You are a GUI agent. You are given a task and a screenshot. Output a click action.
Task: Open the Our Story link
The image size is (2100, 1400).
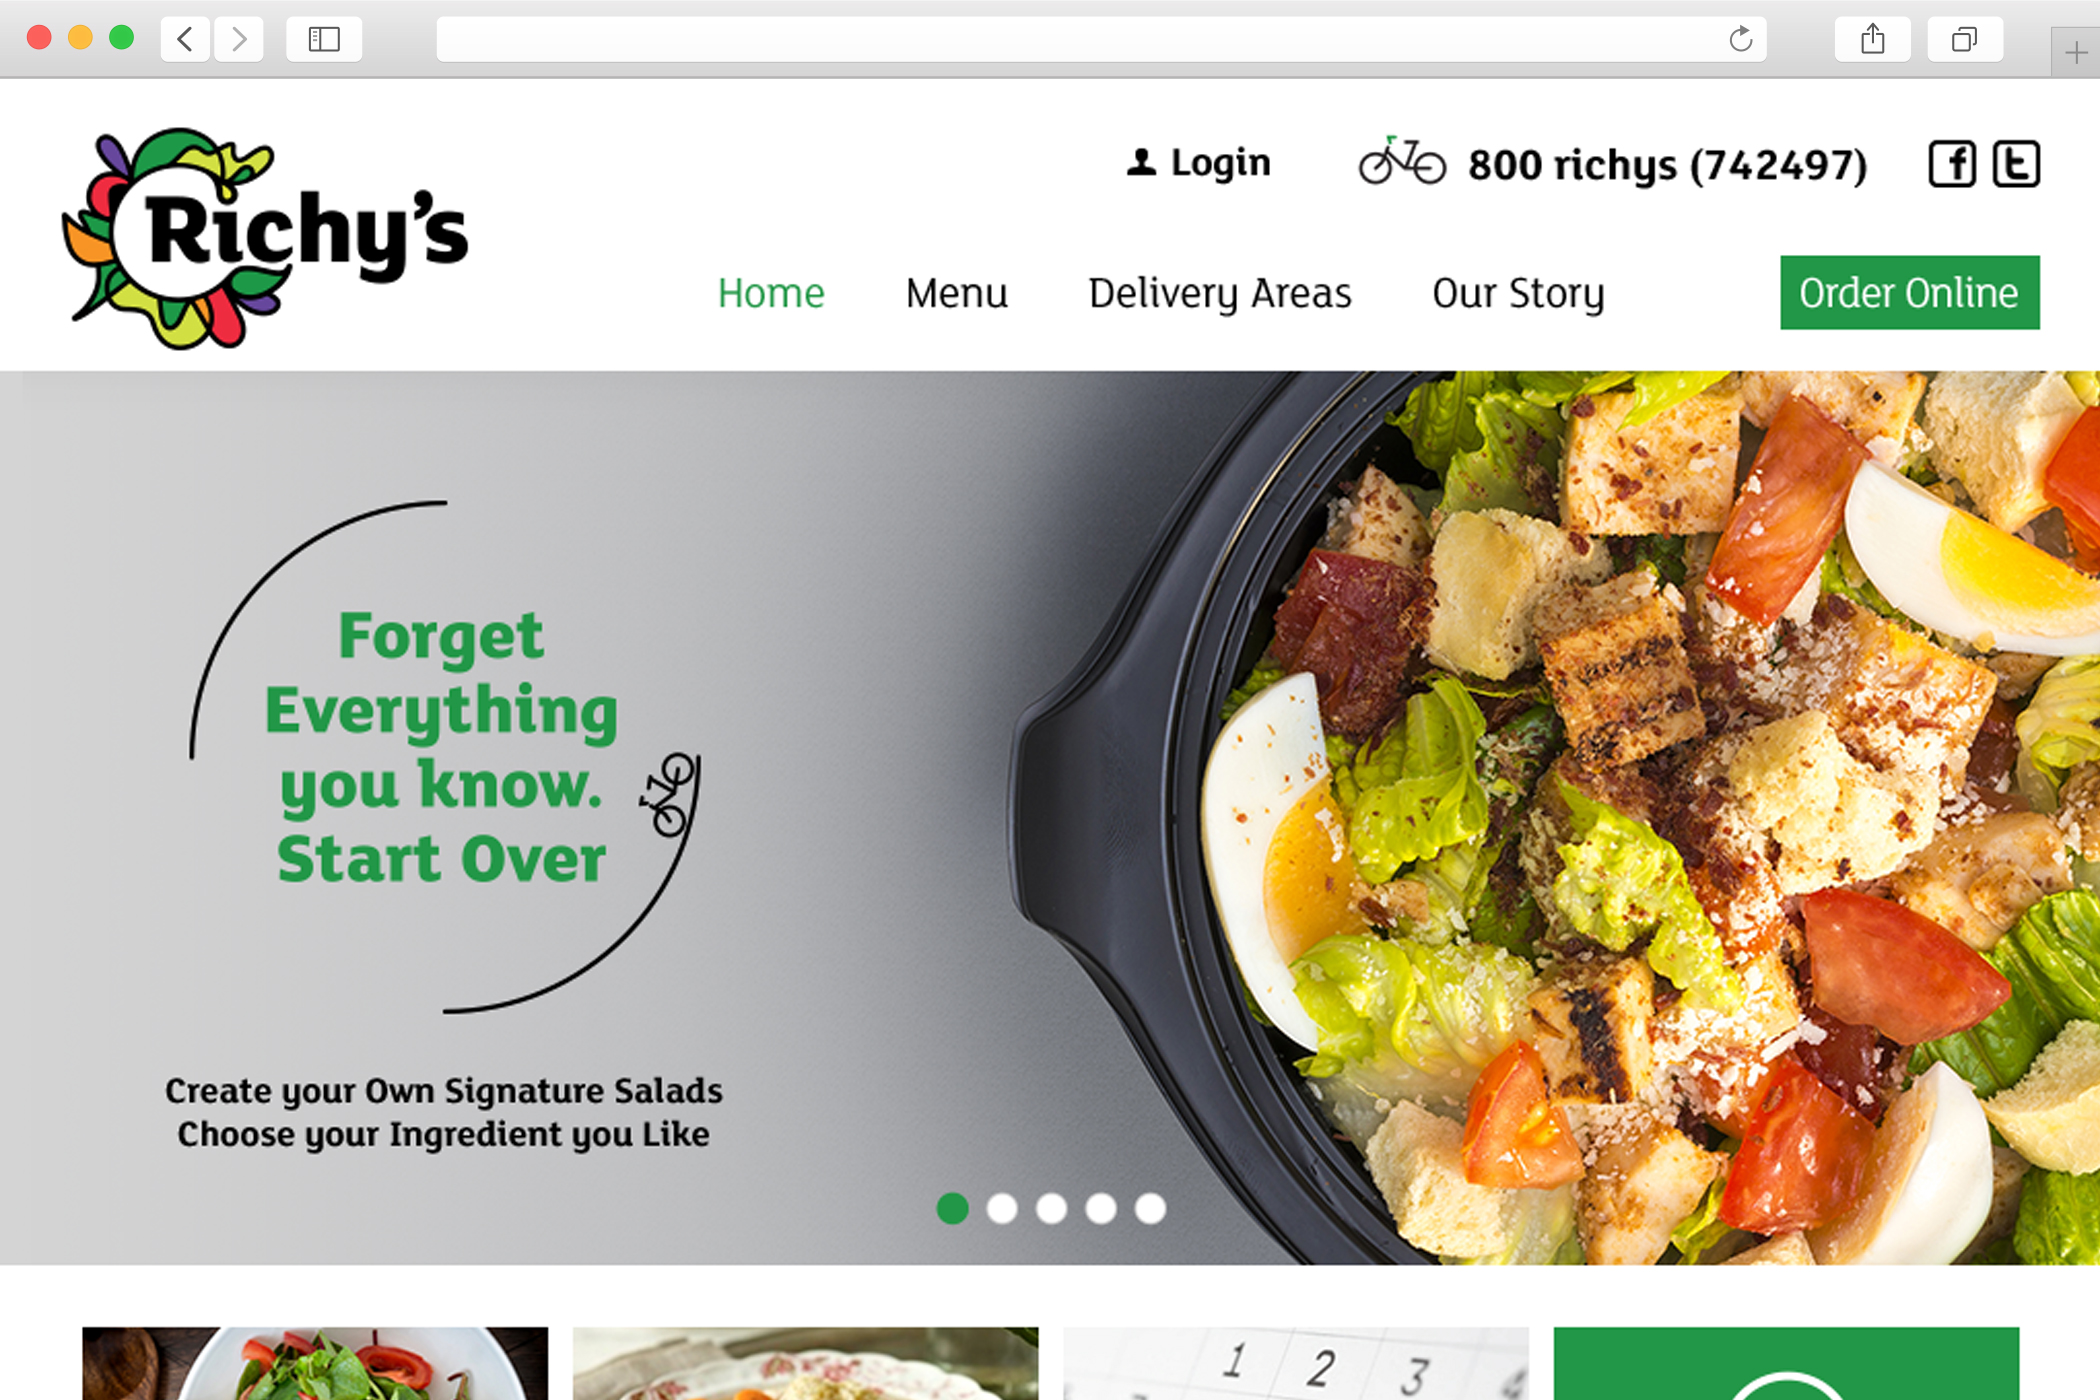1518,294
